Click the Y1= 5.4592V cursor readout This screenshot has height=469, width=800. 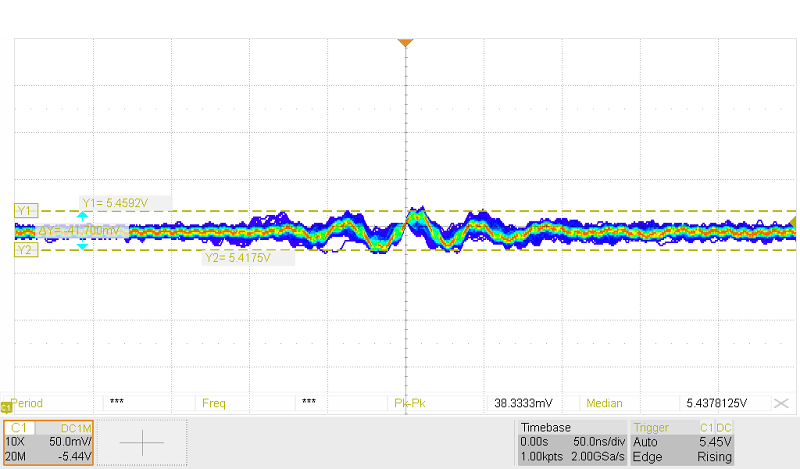pyautogui.click(x=115, y=202)
